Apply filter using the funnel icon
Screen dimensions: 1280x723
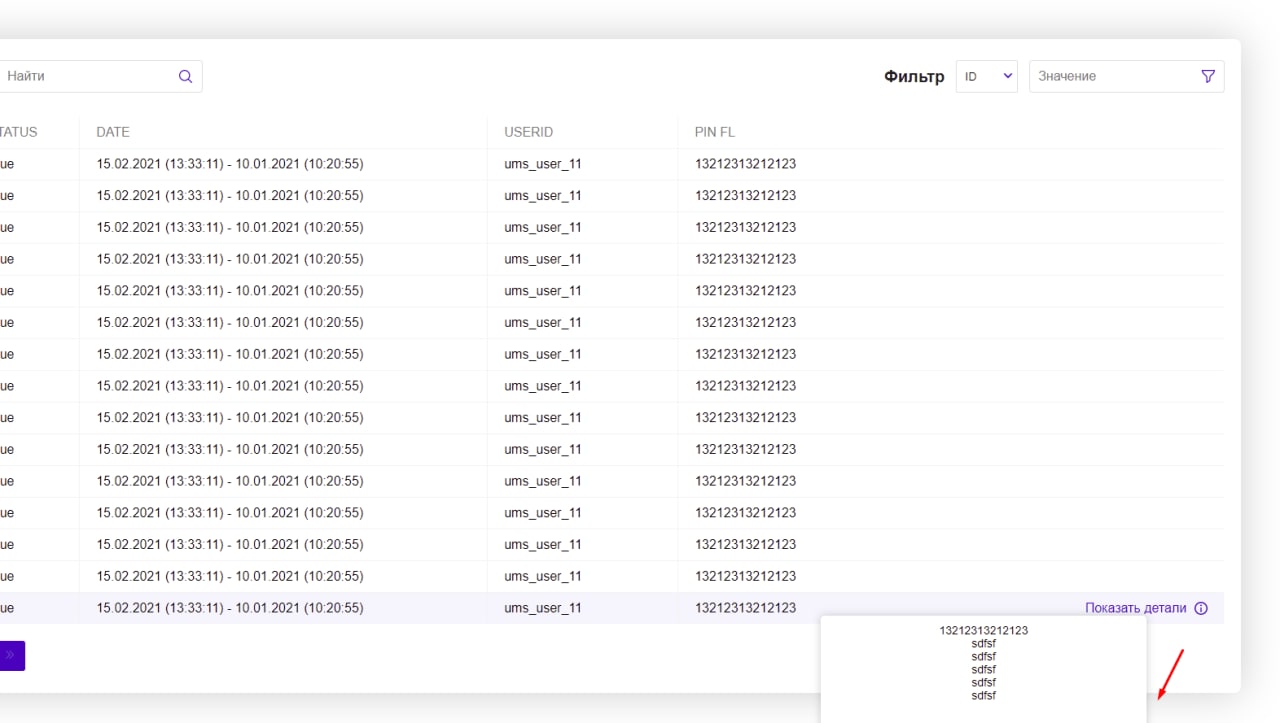coord(1208,76)
